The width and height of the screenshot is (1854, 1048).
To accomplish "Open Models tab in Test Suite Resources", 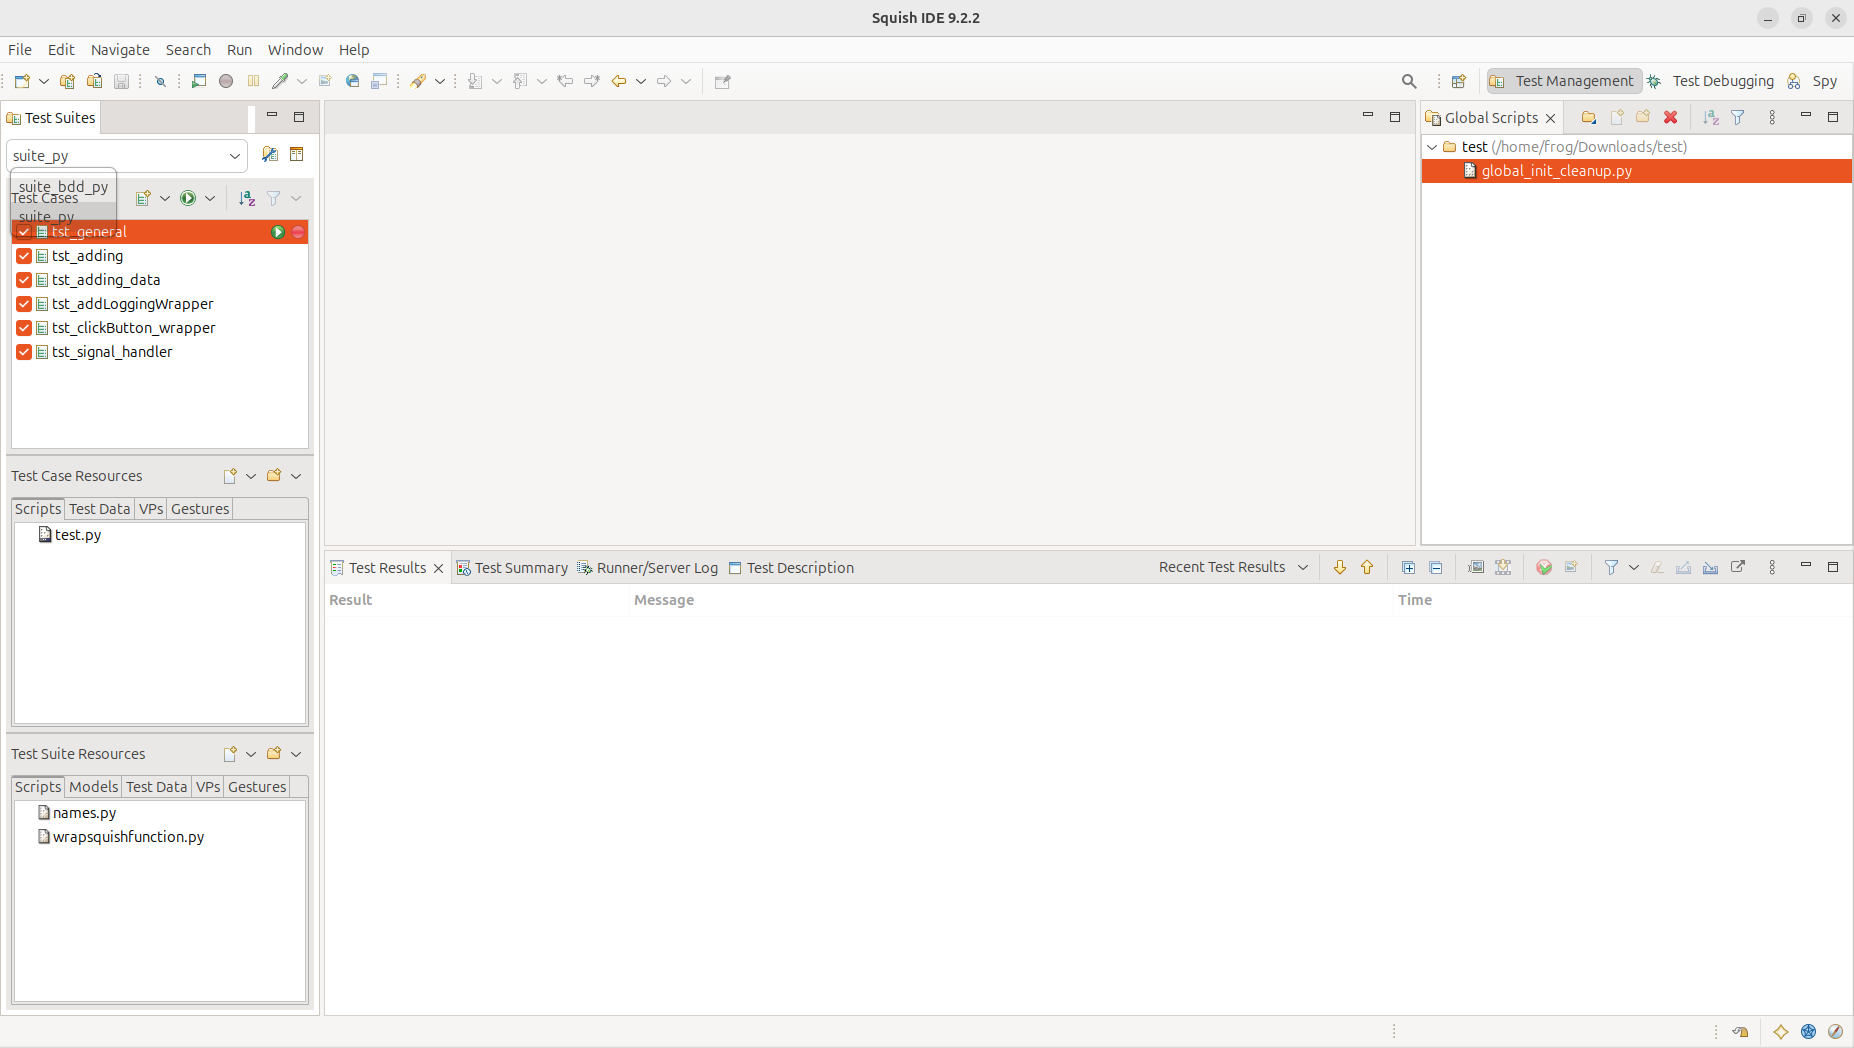I will point(93,787).
